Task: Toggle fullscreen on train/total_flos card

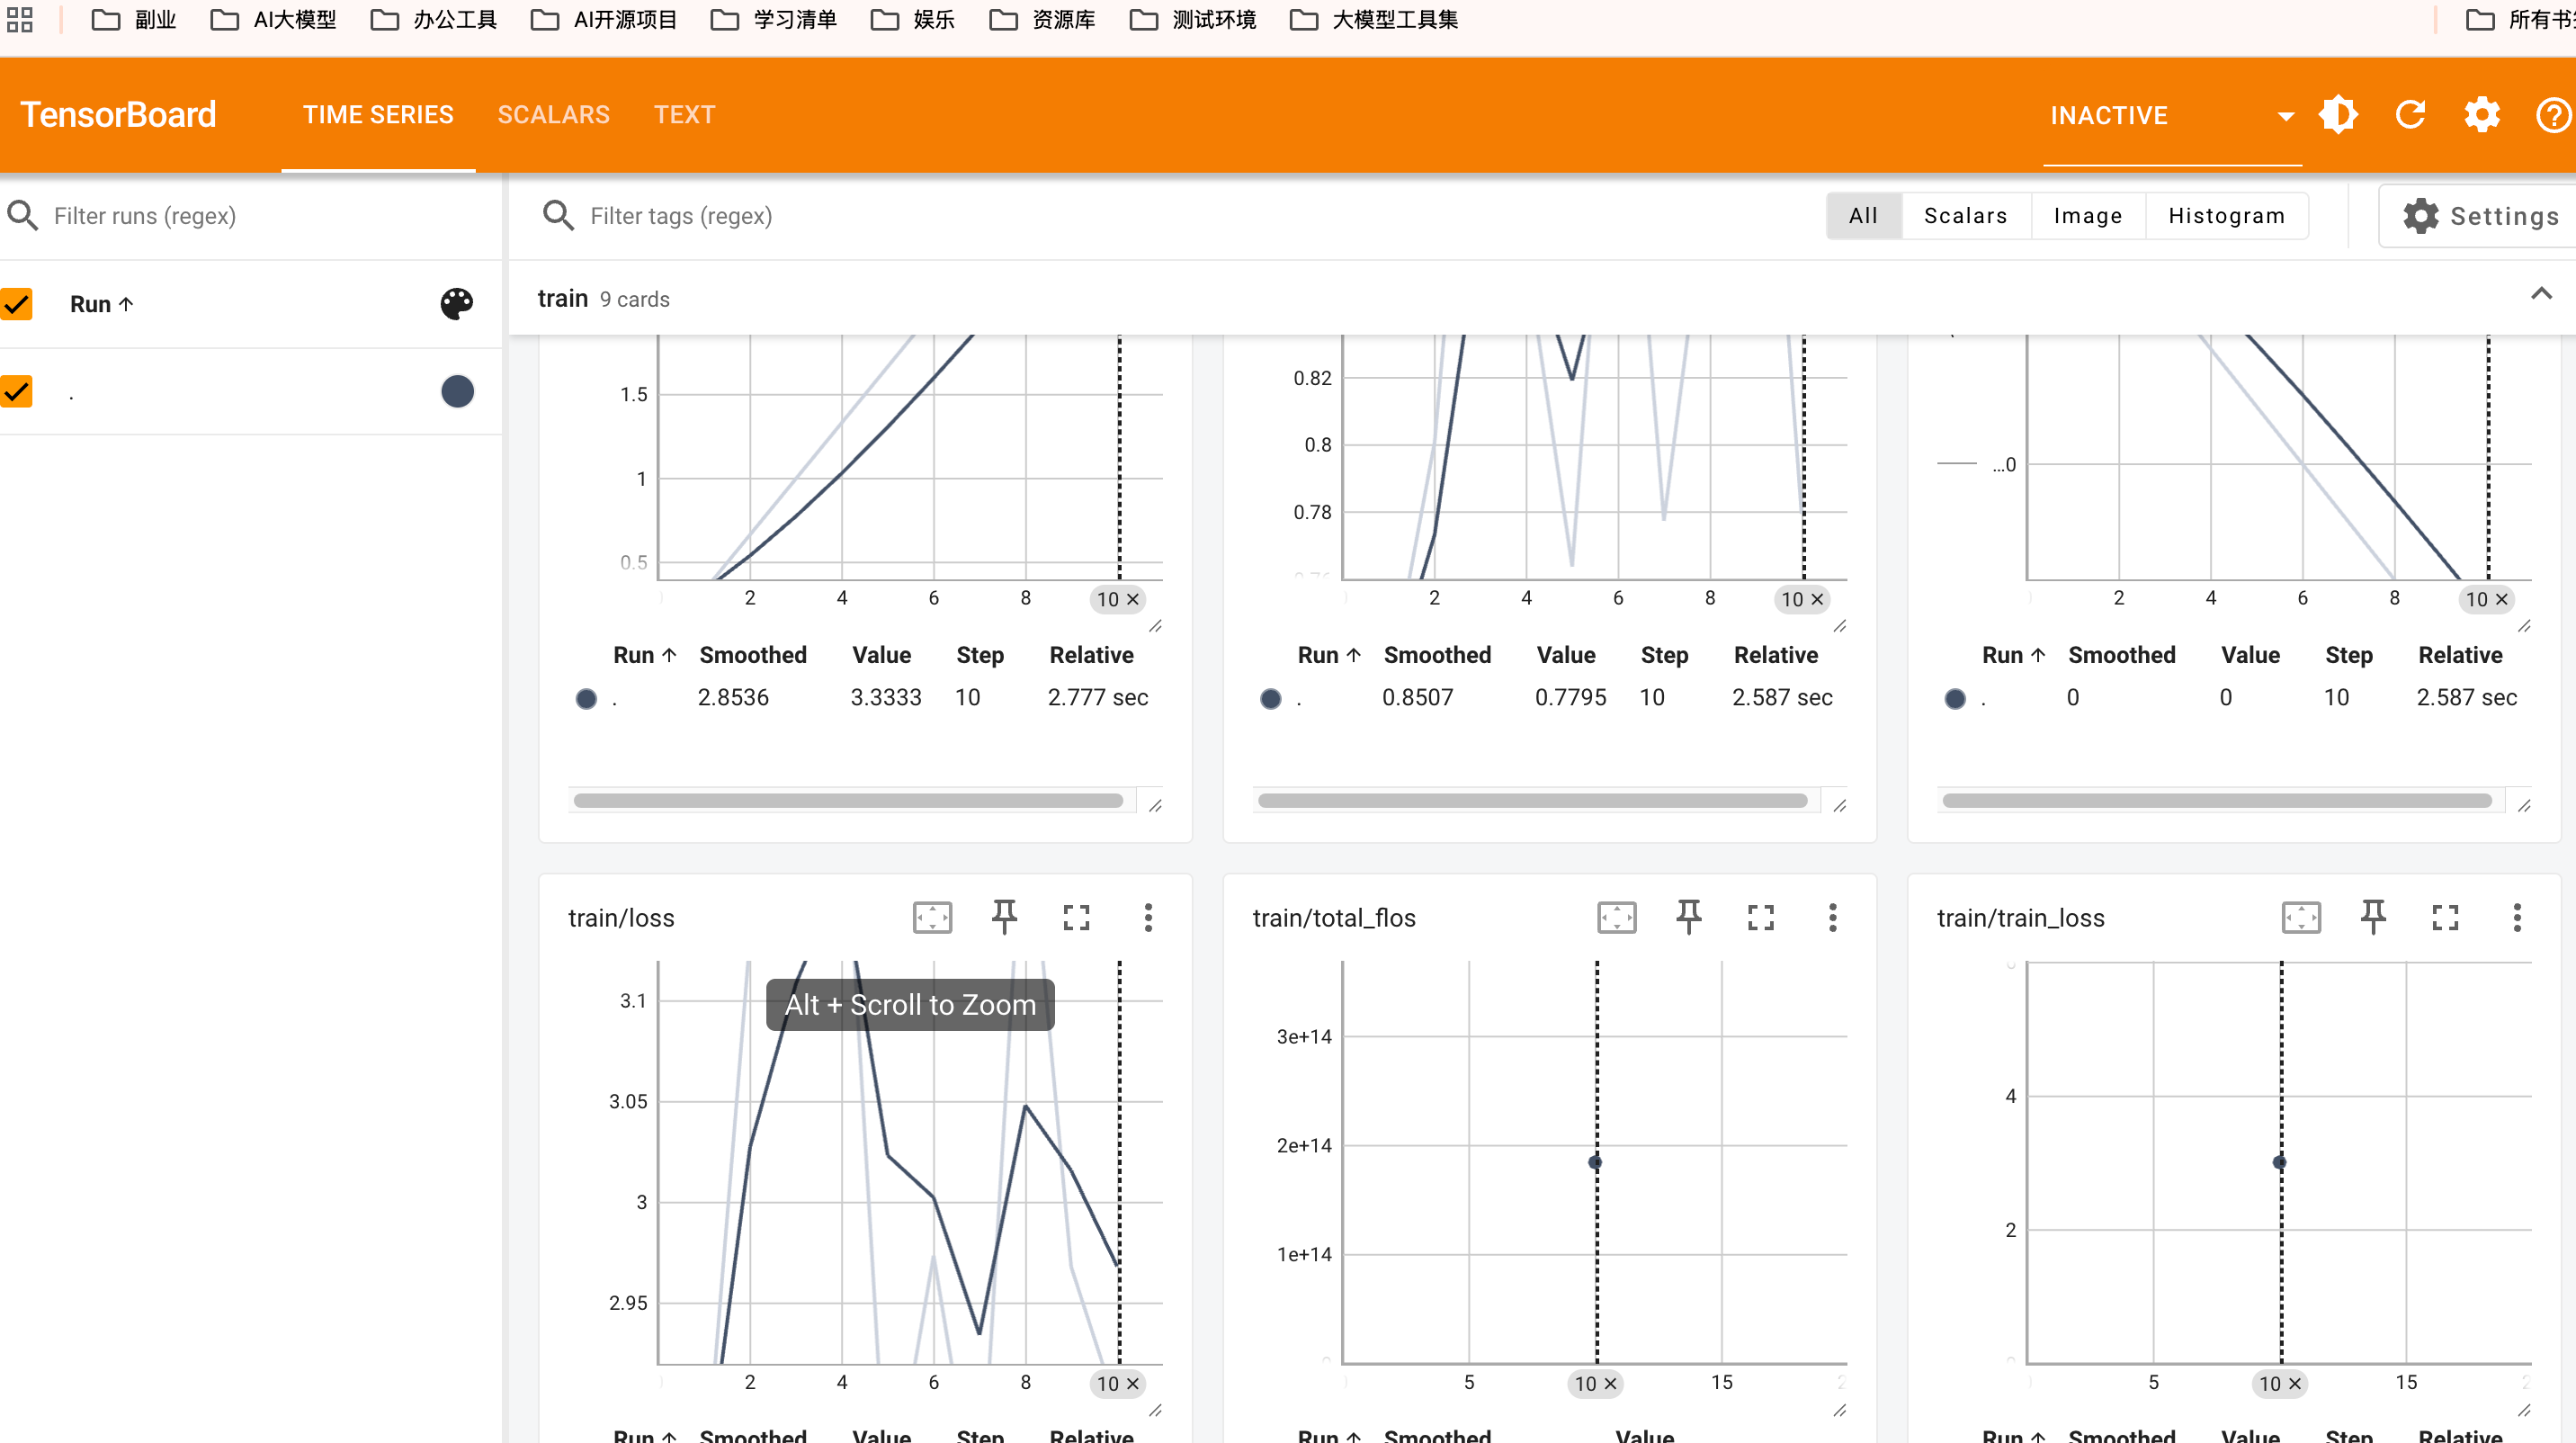Action: click(x=1760, y=916)
